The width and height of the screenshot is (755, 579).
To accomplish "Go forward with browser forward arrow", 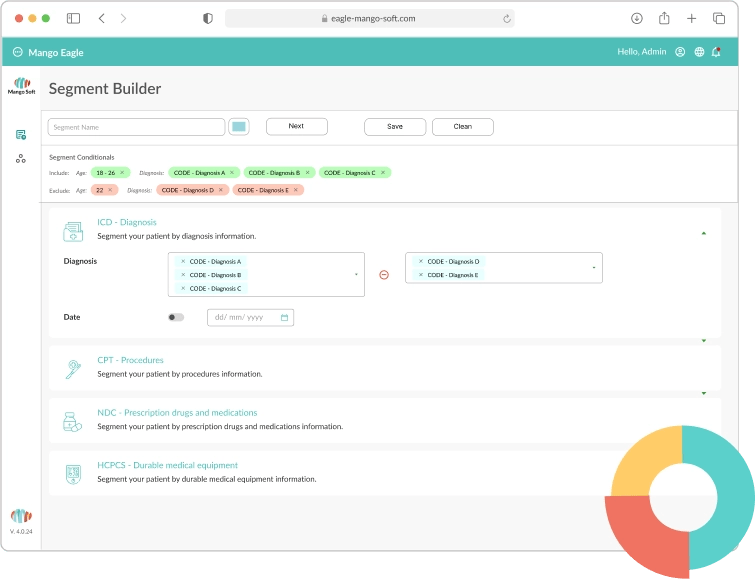I will 123,18.
